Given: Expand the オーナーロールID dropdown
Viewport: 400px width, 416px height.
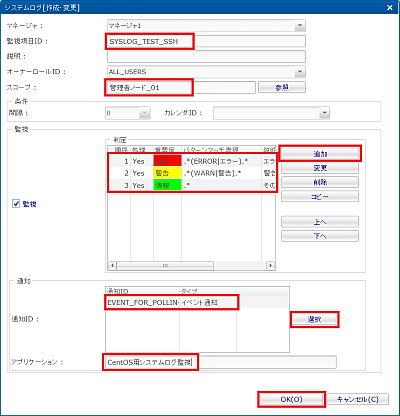Looking at the screenshot, I should 300,71.
